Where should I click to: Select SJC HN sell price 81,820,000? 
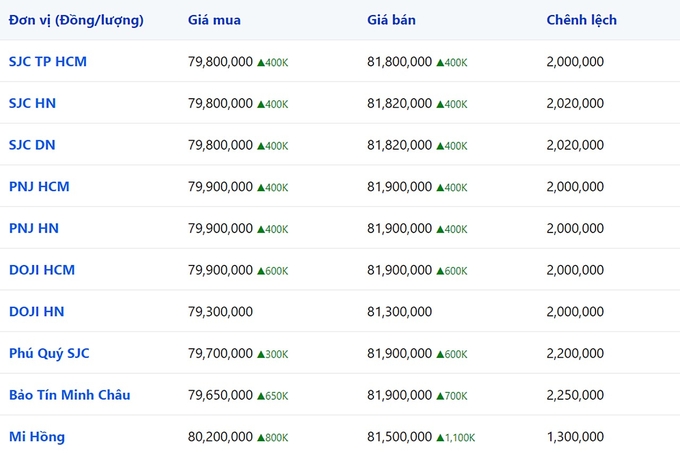click(399, 103)
